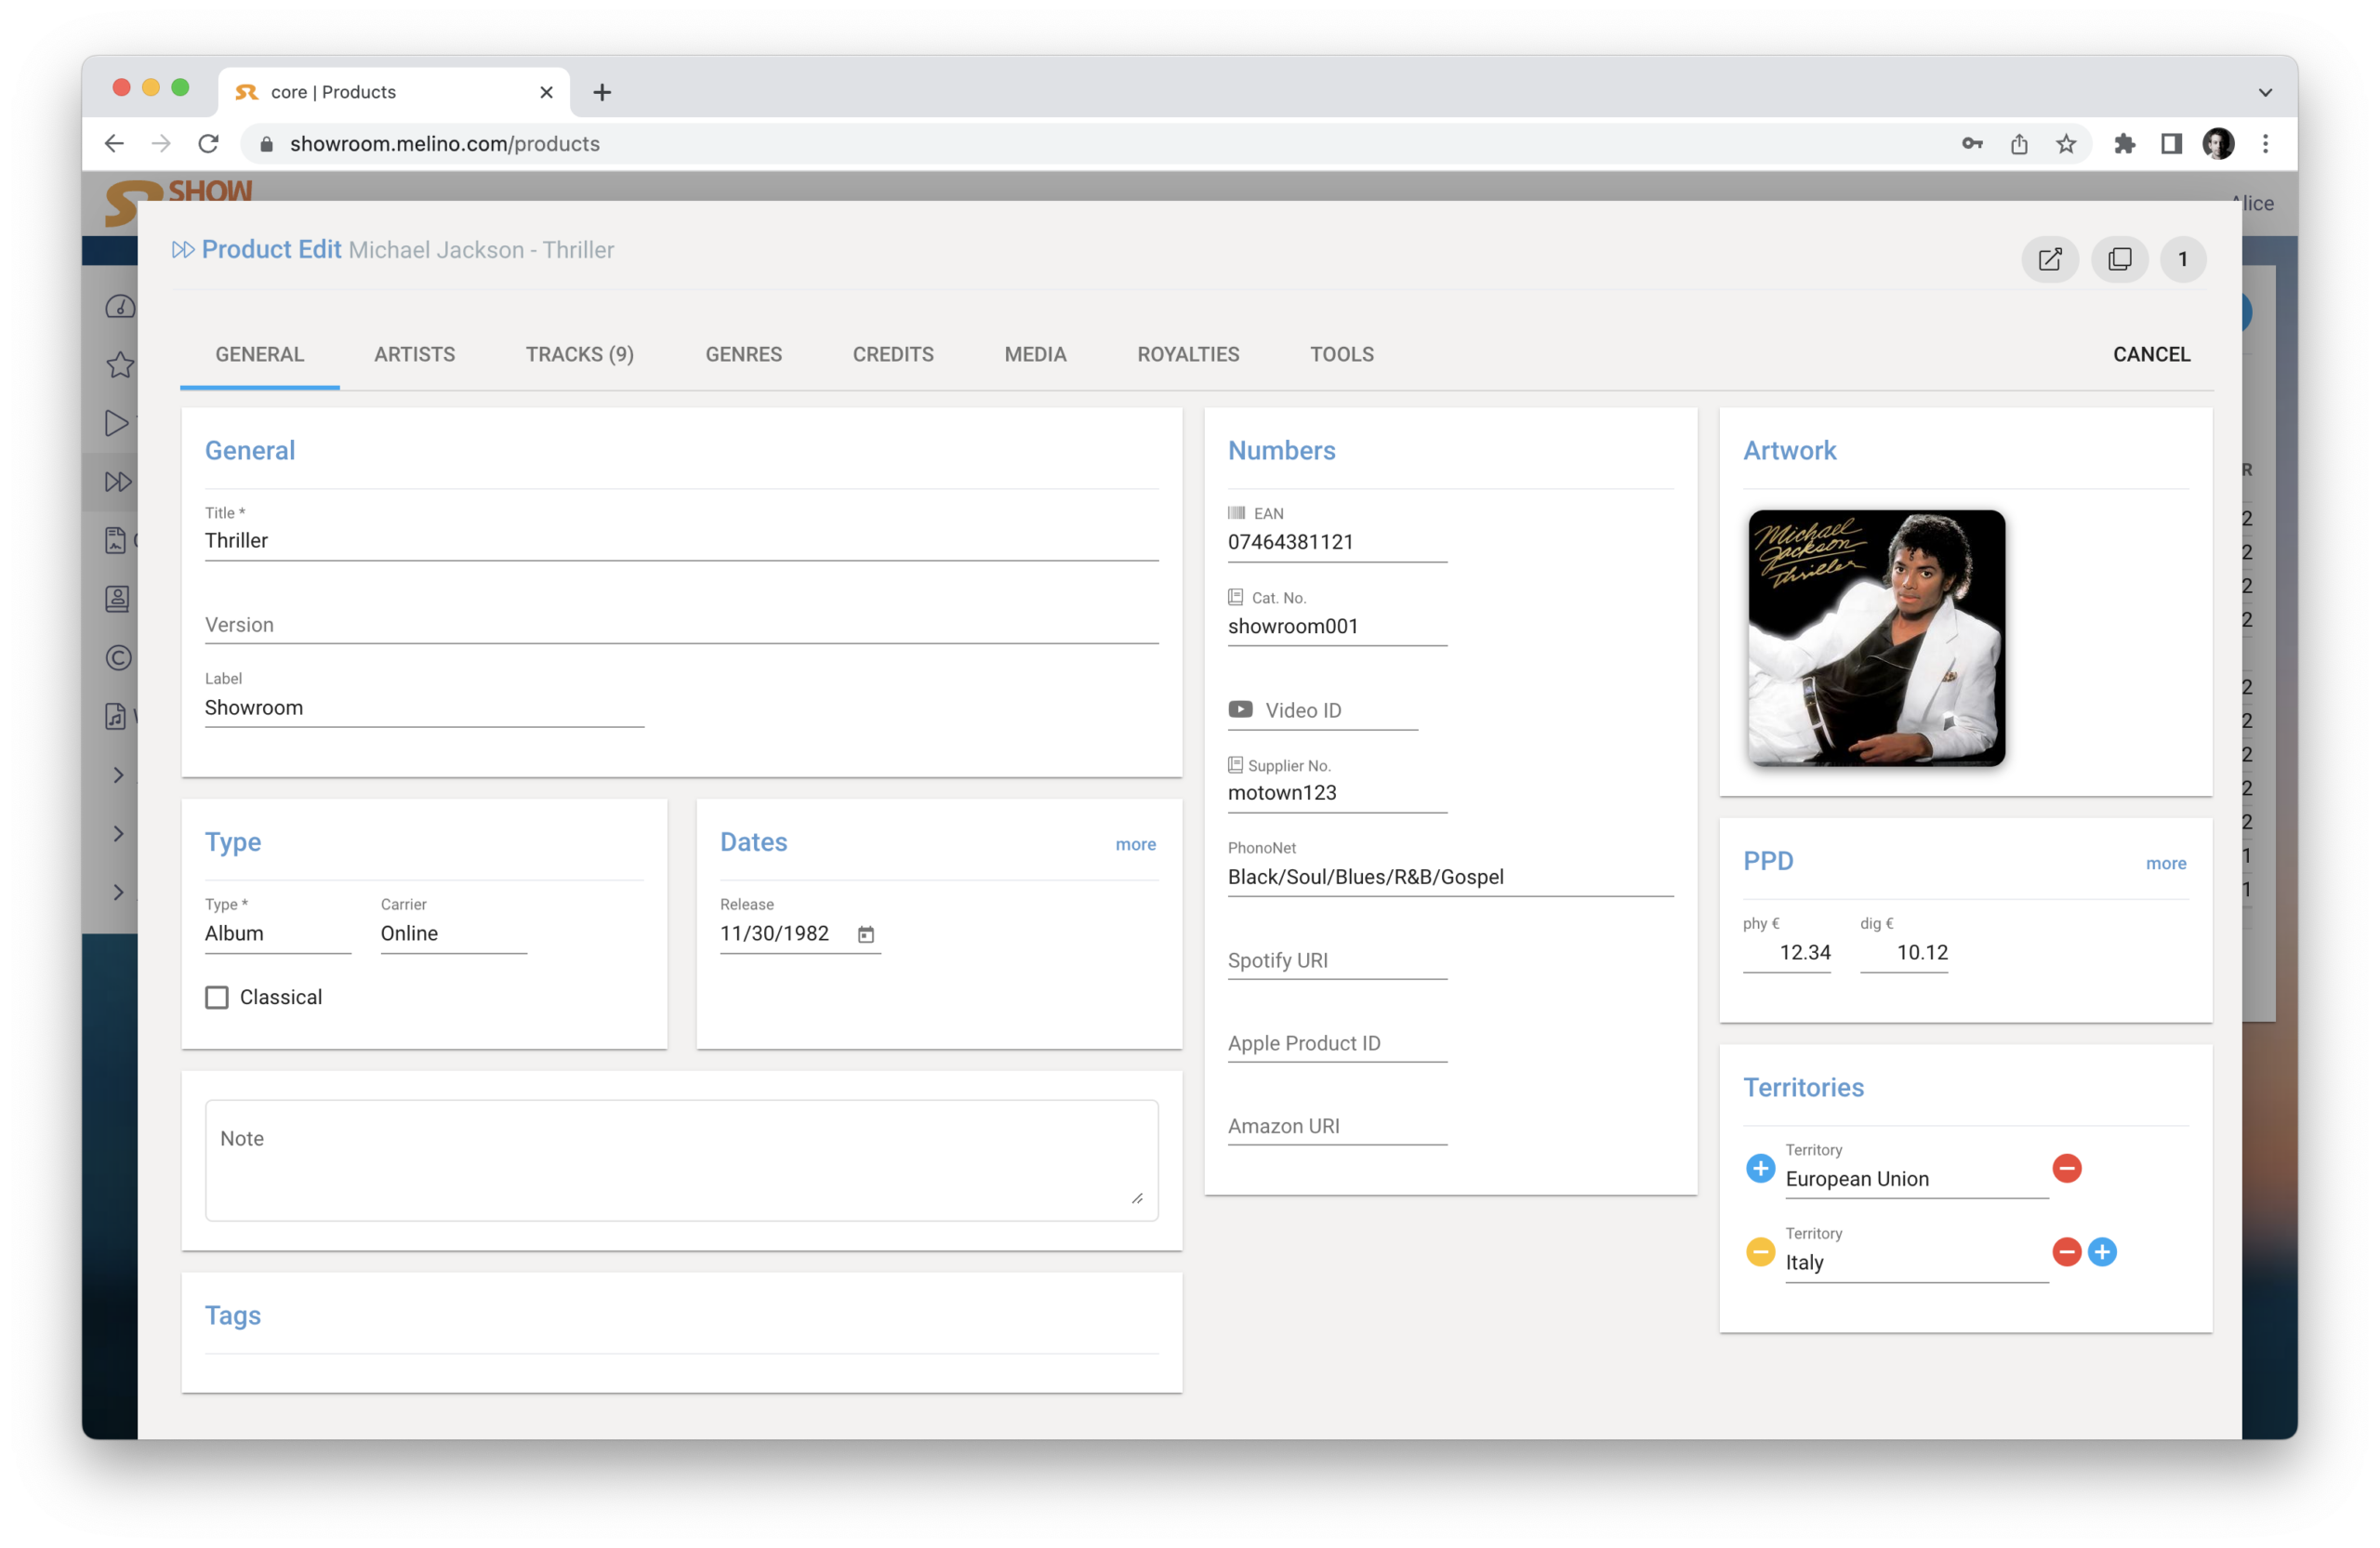Bookmark page with the star icon
Screen dimensions: 2380x1548
[2066, 144]
